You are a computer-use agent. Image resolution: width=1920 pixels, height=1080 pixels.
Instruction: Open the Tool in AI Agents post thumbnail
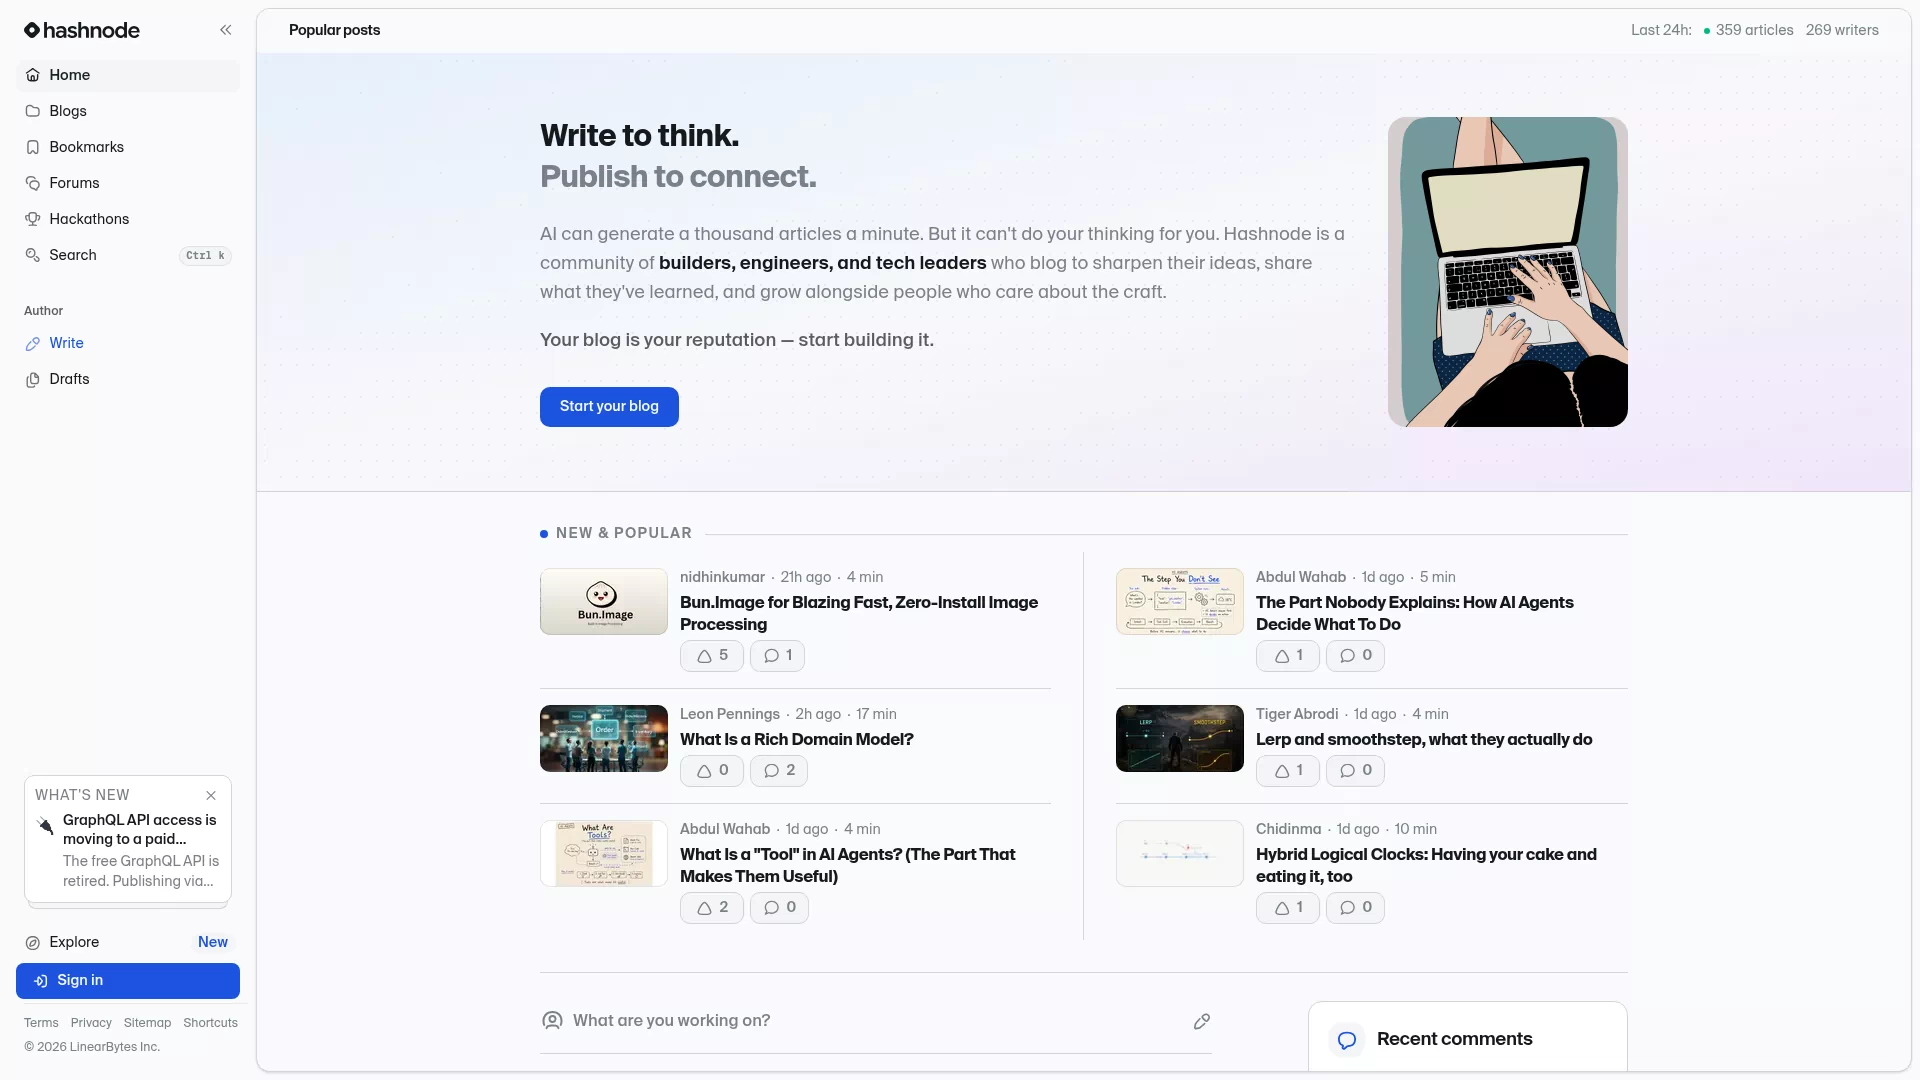click(604, 854)
